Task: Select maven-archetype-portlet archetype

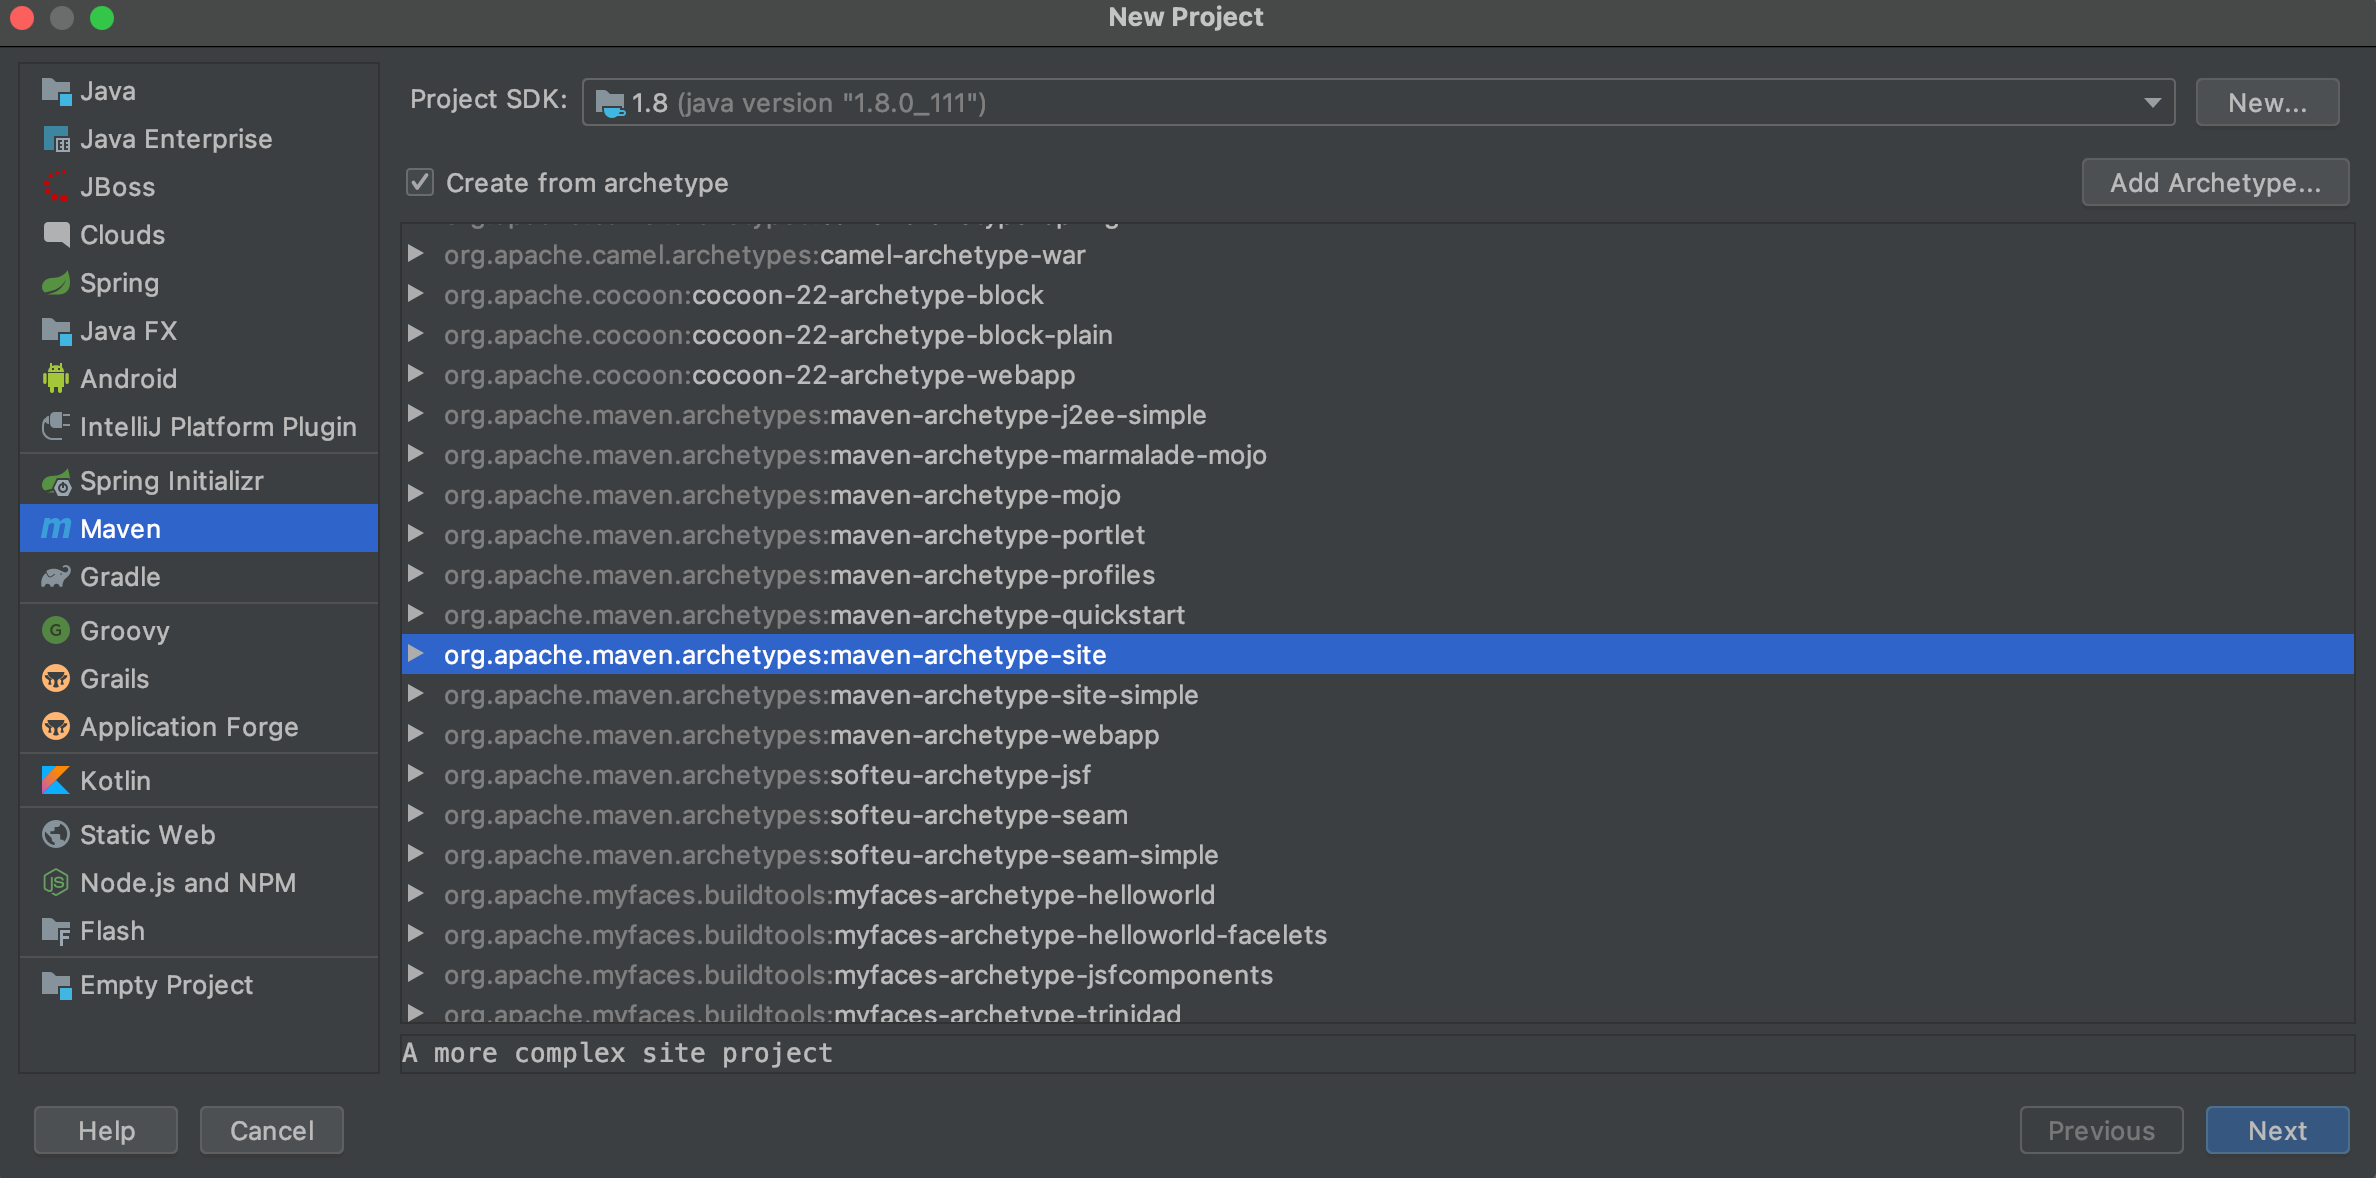Action: pyautogui.click(x=1377, y=535)
